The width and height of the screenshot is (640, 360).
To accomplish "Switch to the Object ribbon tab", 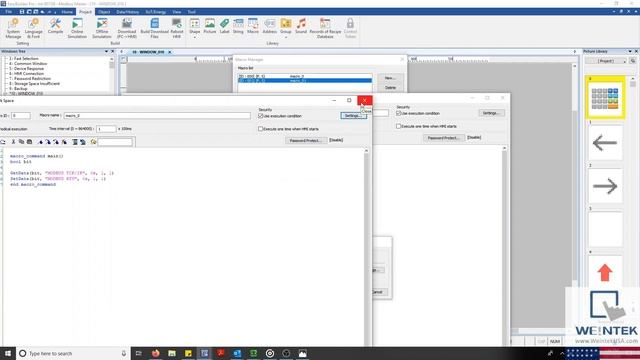I will coord(104,12).
